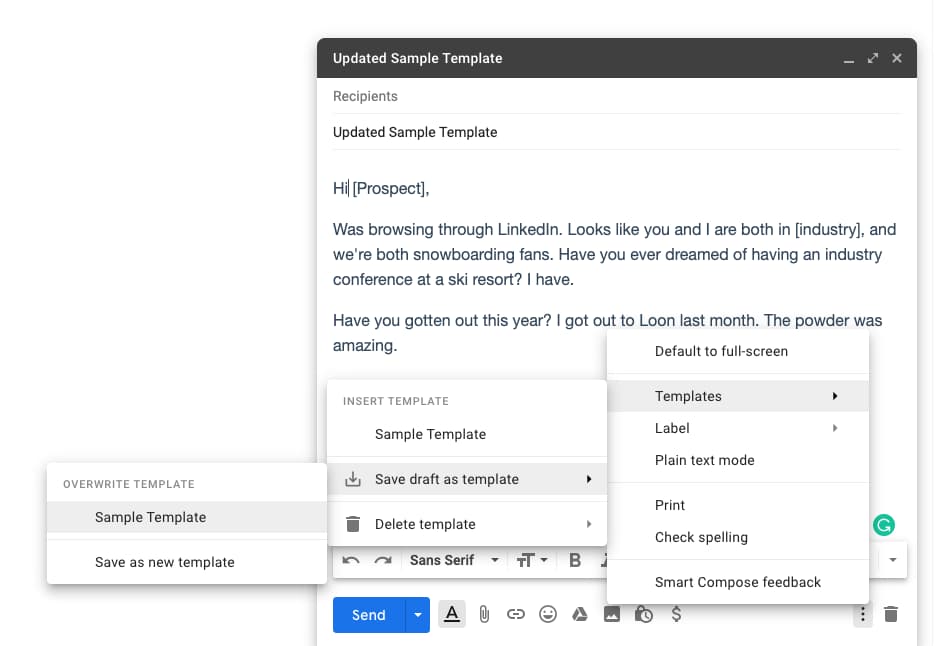934x646 pixels.
Task: Choose Save as new template
Action: [166, 562]
